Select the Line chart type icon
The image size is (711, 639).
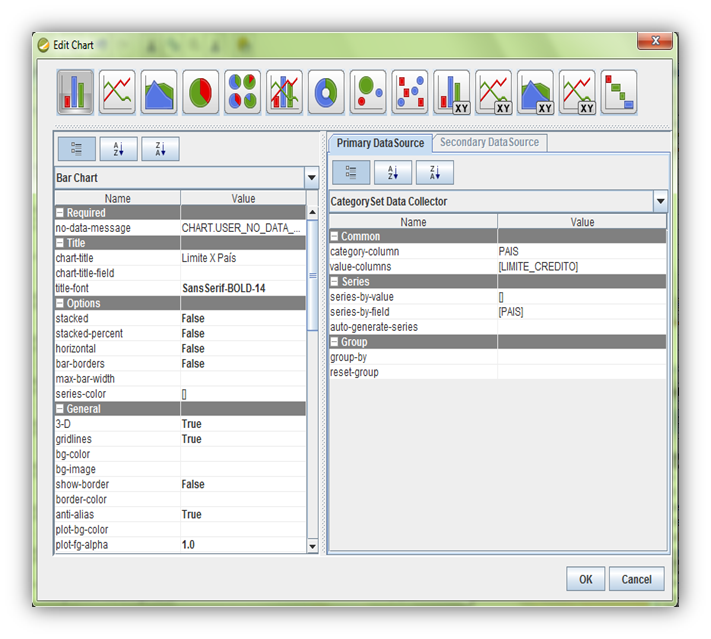pyautogui.click(x=118, y=92)
